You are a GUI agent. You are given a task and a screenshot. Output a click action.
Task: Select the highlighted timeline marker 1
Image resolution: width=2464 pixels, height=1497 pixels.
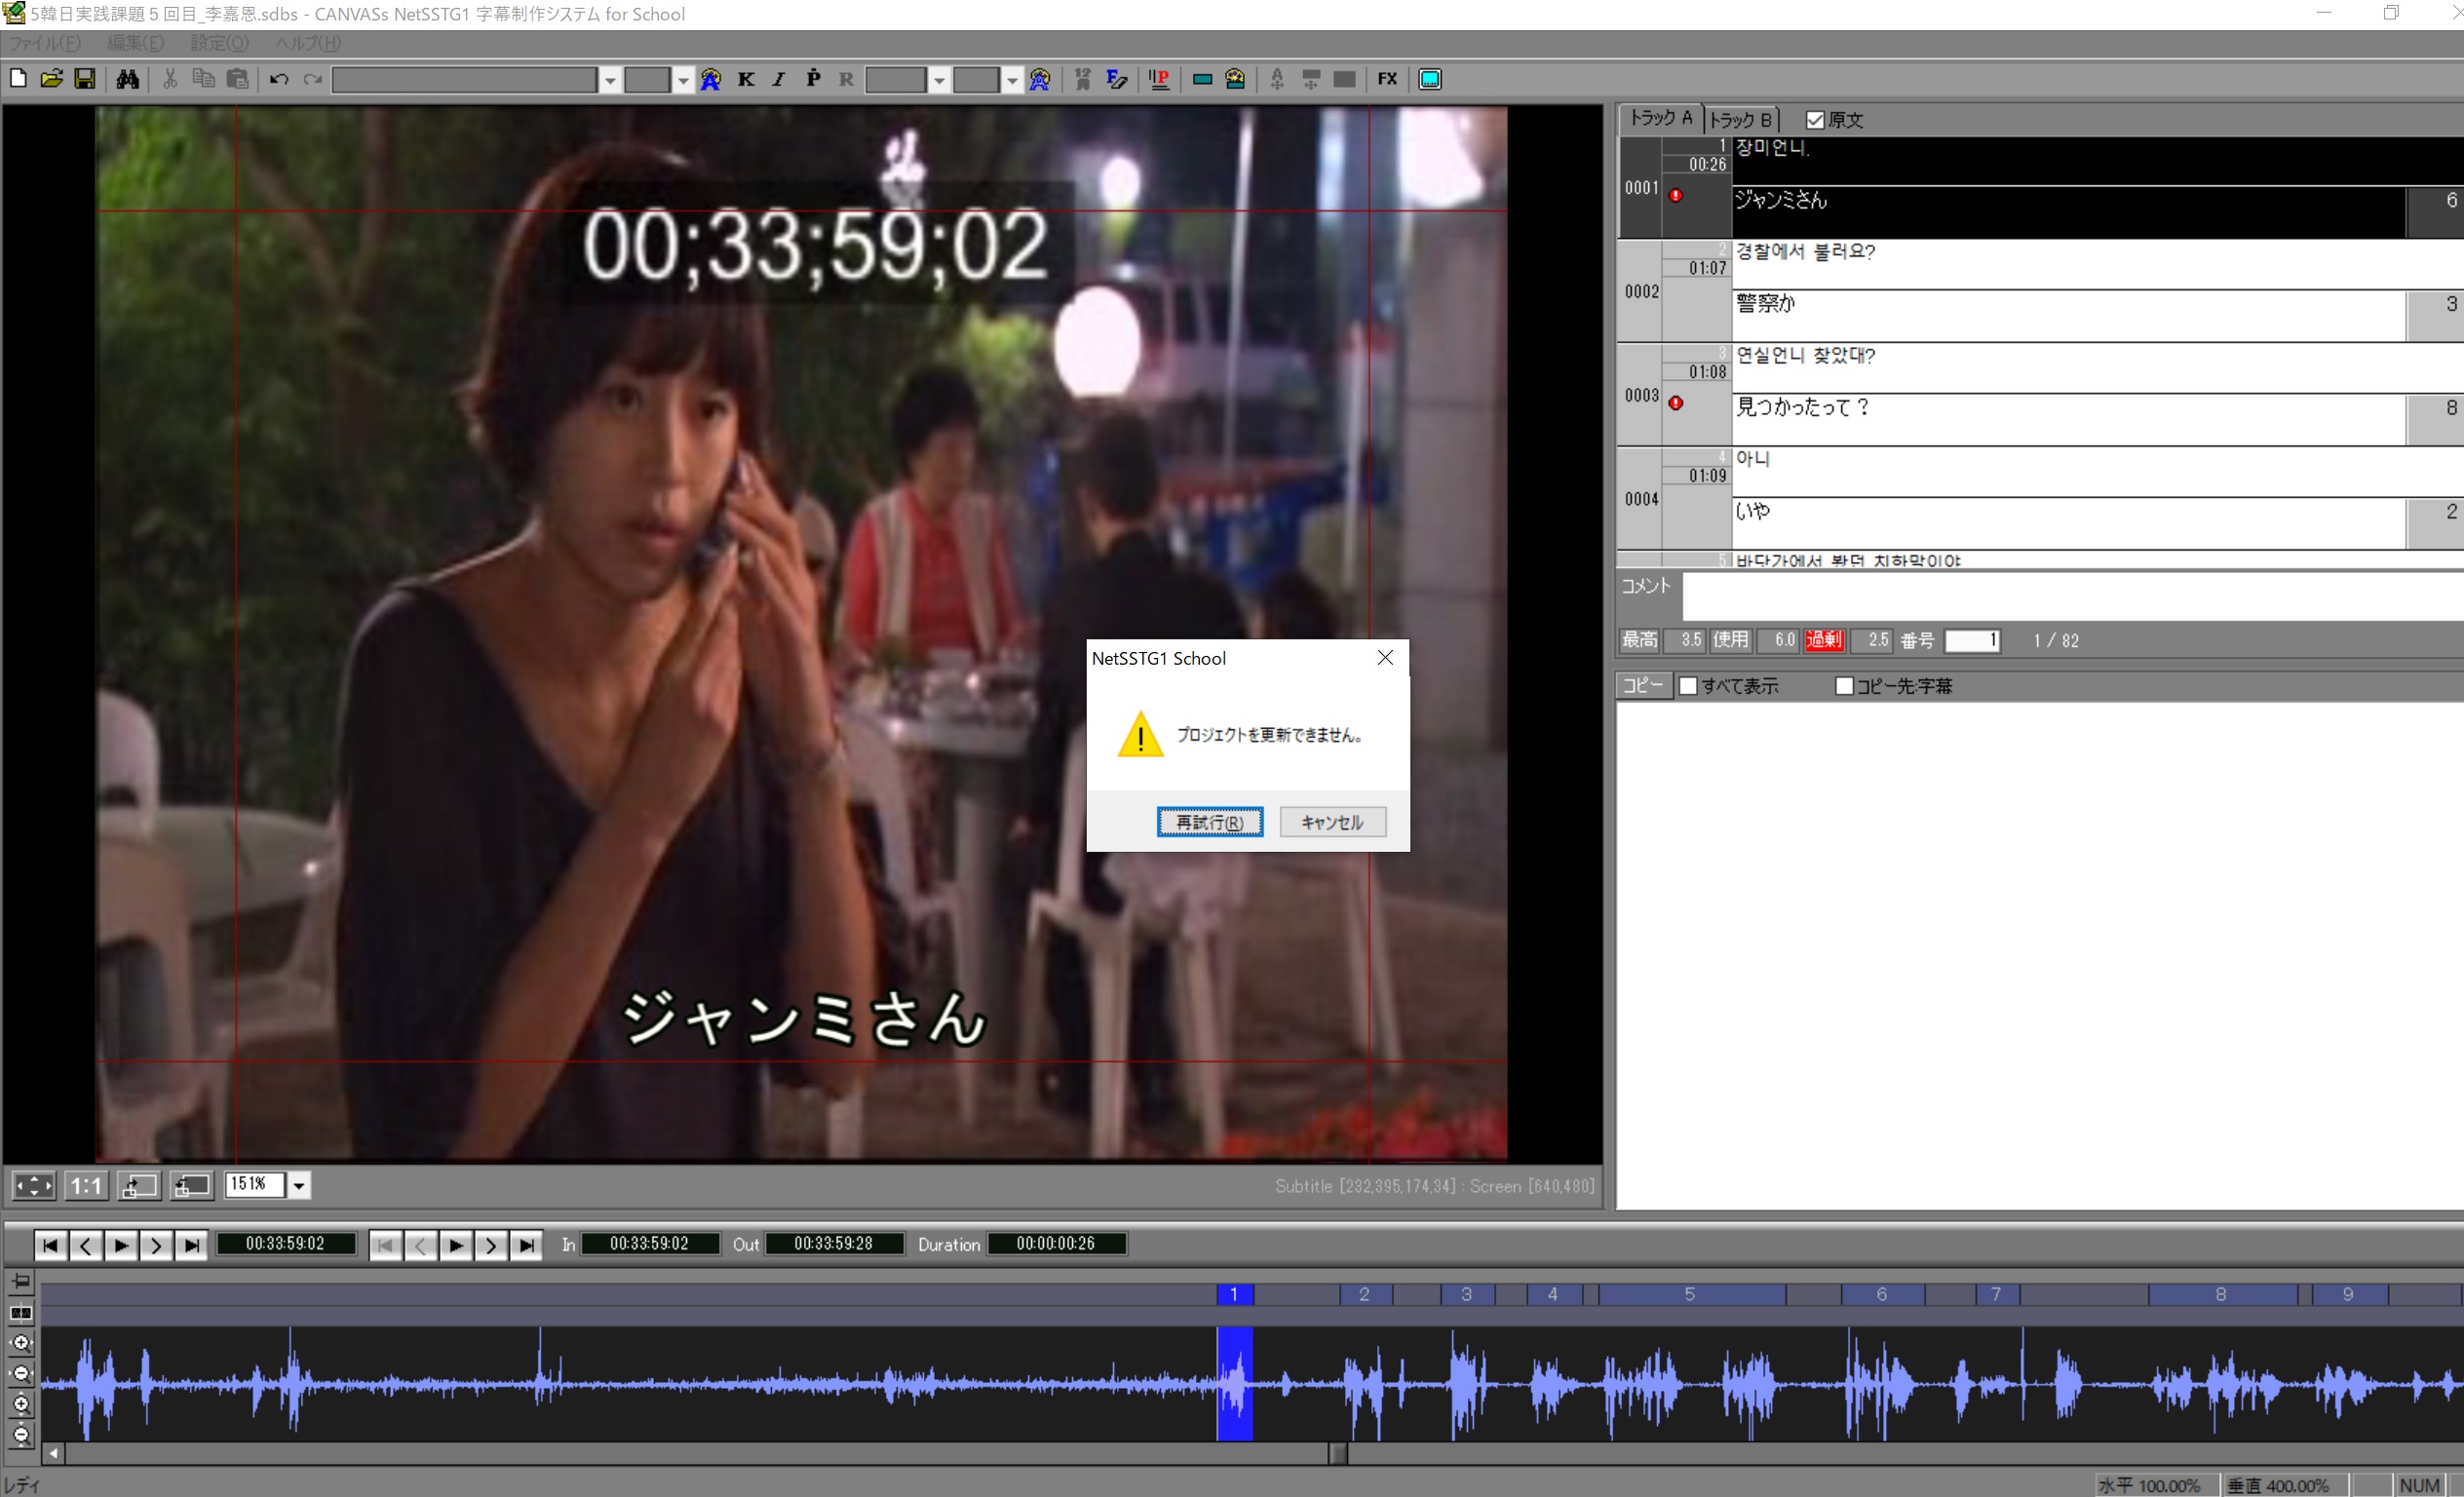coord(1235,1294)
